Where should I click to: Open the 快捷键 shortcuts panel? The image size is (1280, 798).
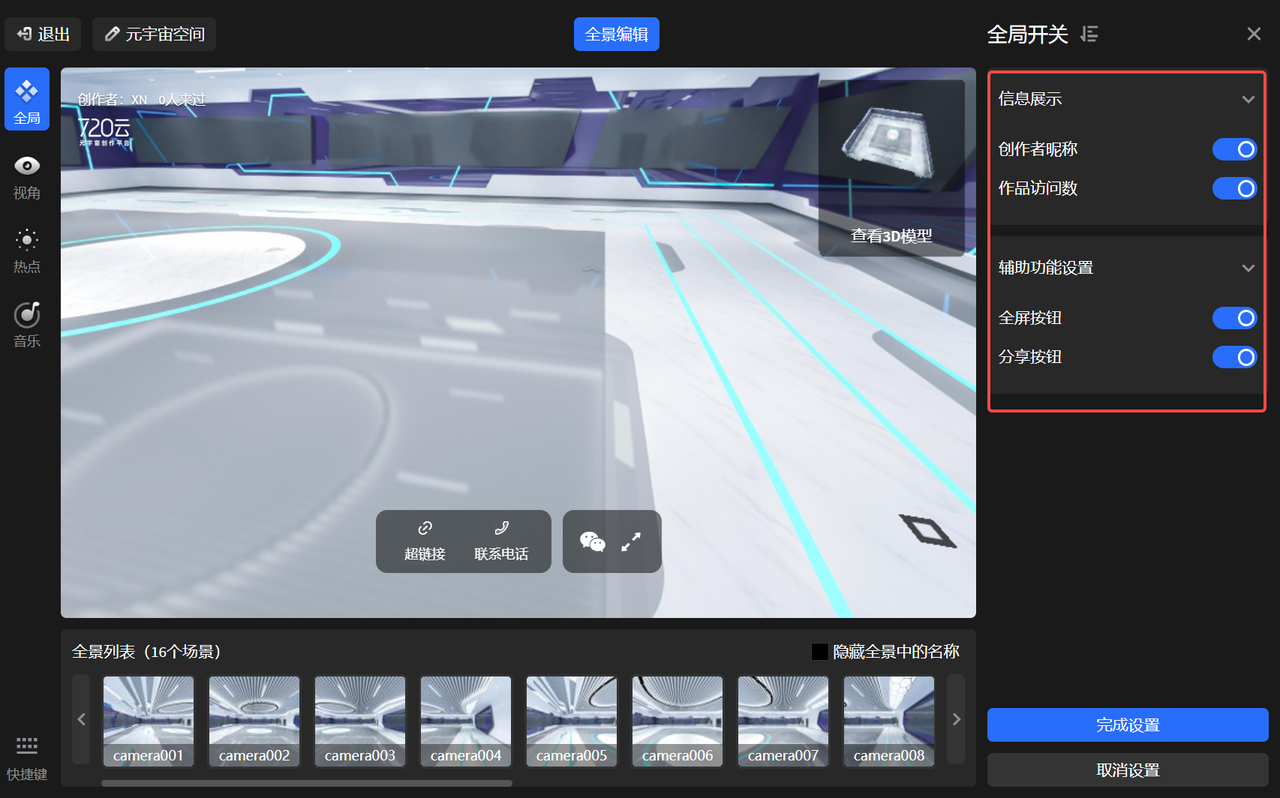pyautogui.click(x=27, y=758)
